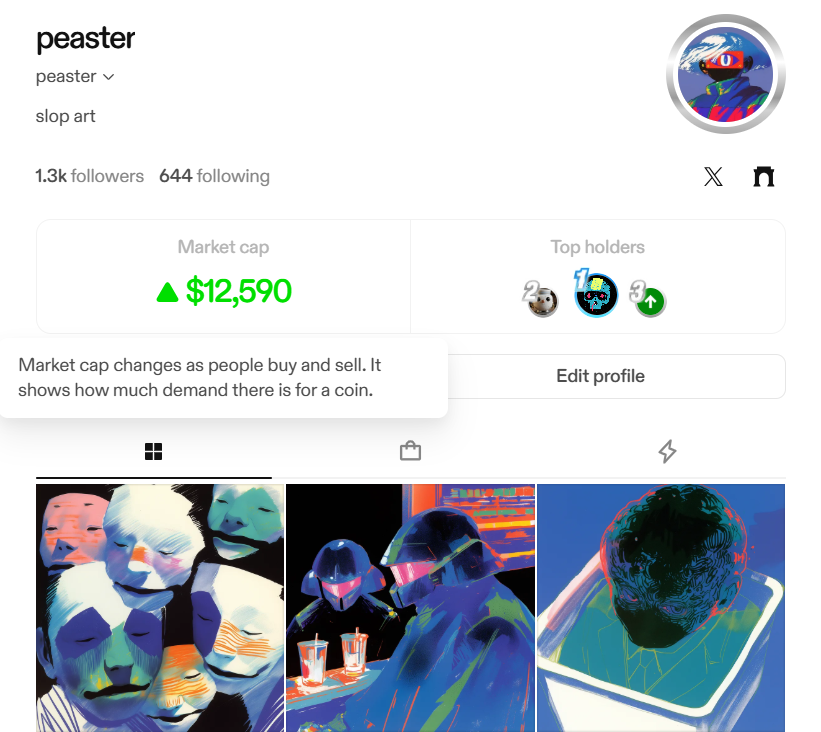Viewport: 821px width, 732px height.
Task: Switch to the grid posts tab
Action: click(153, 451)
